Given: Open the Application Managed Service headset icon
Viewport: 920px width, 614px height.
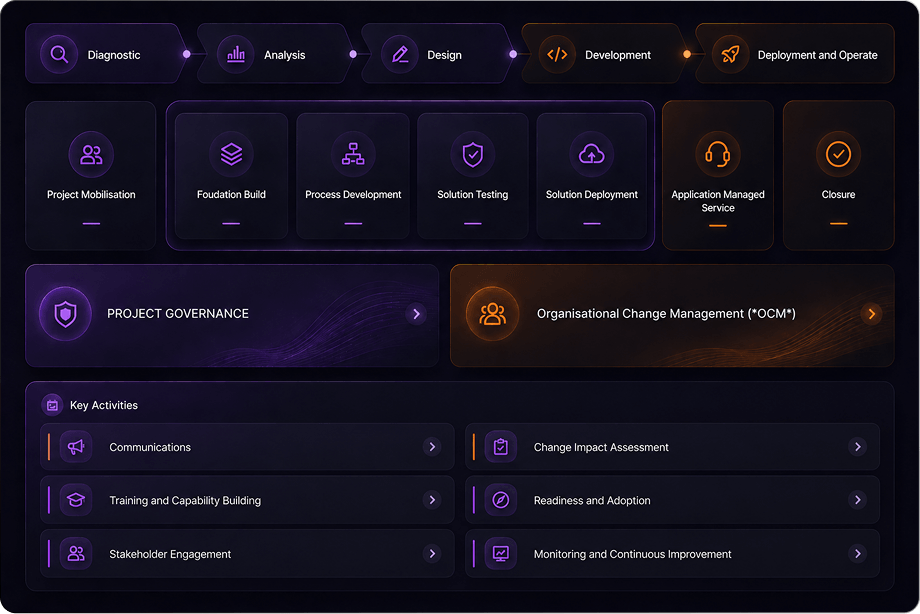Looking at the screenshot, I should click(718, 154).
